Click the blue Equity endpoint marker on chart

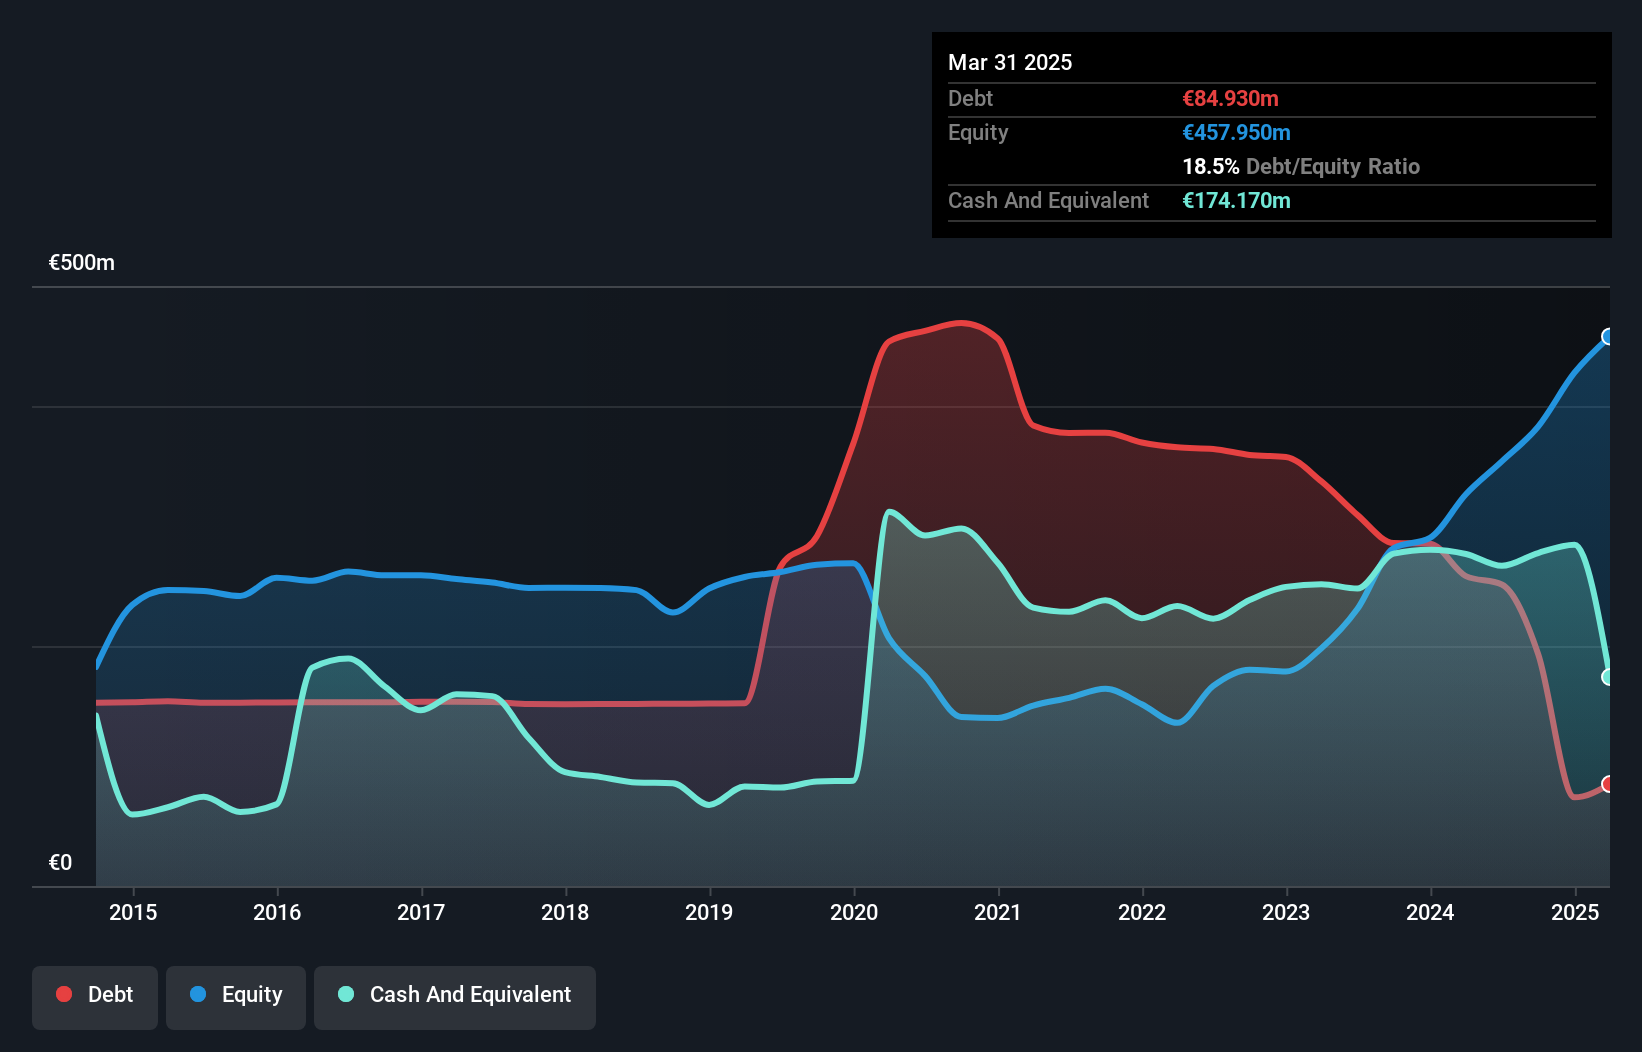pyautogui.click(x=1608, y=336)
